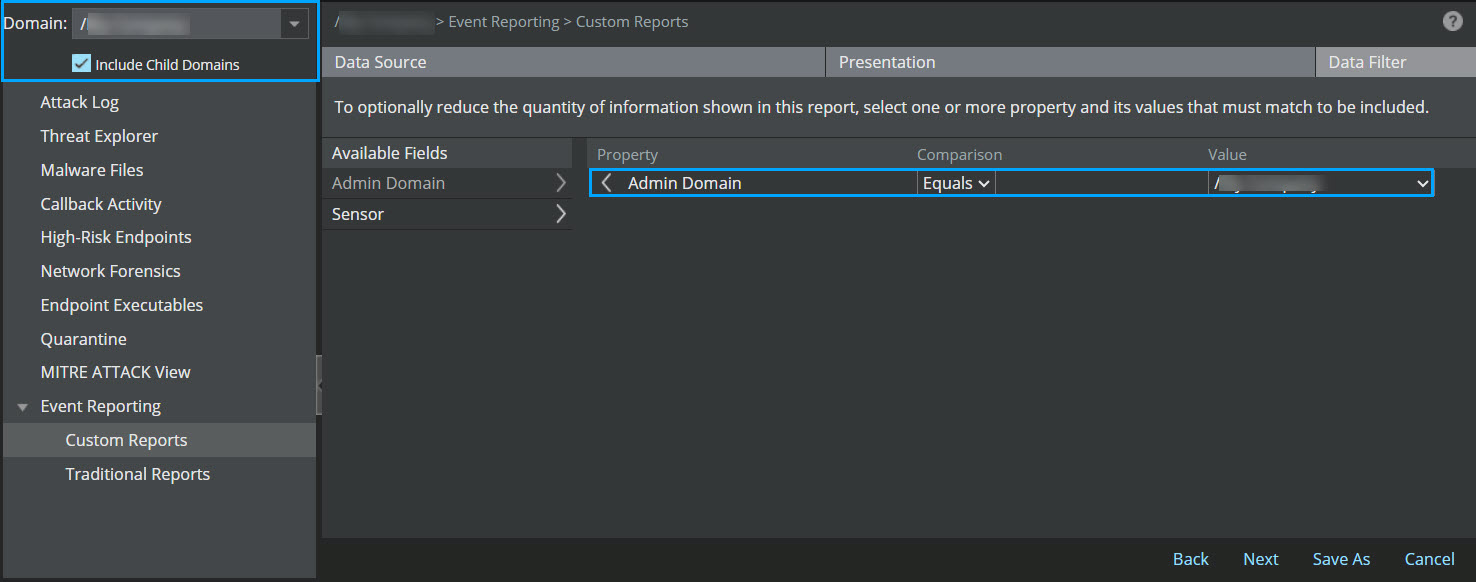
Task: Open the help question mark icon
Action: tap(1453, 21)
